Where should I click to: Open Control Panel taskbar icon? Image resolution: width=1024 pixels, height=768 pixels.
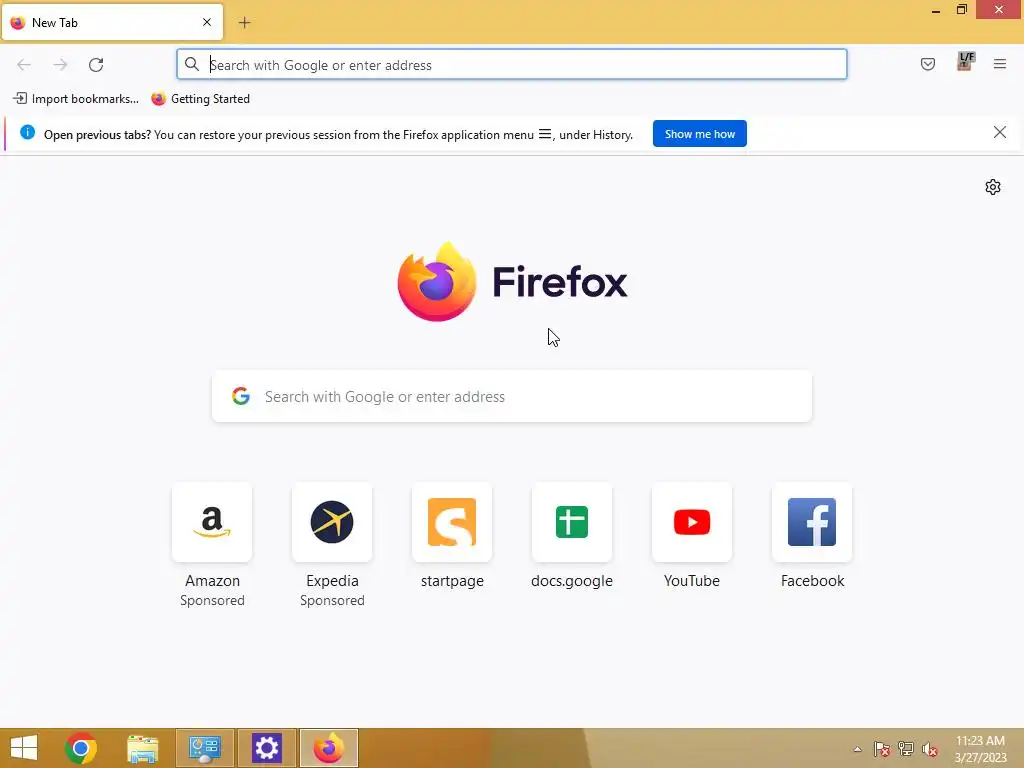[x=204, y=748]
